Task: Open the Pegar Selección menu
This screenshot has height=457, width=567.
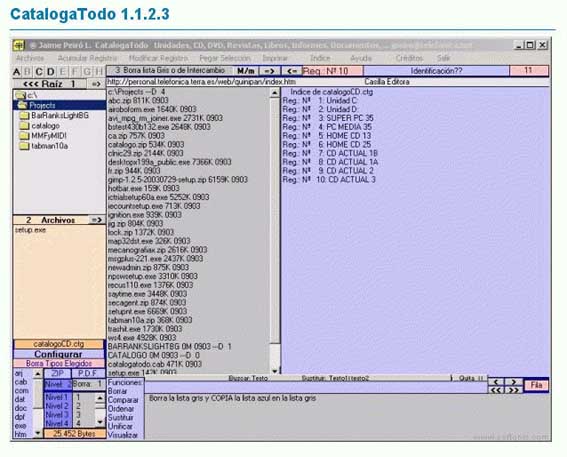Action: [225, 58]
